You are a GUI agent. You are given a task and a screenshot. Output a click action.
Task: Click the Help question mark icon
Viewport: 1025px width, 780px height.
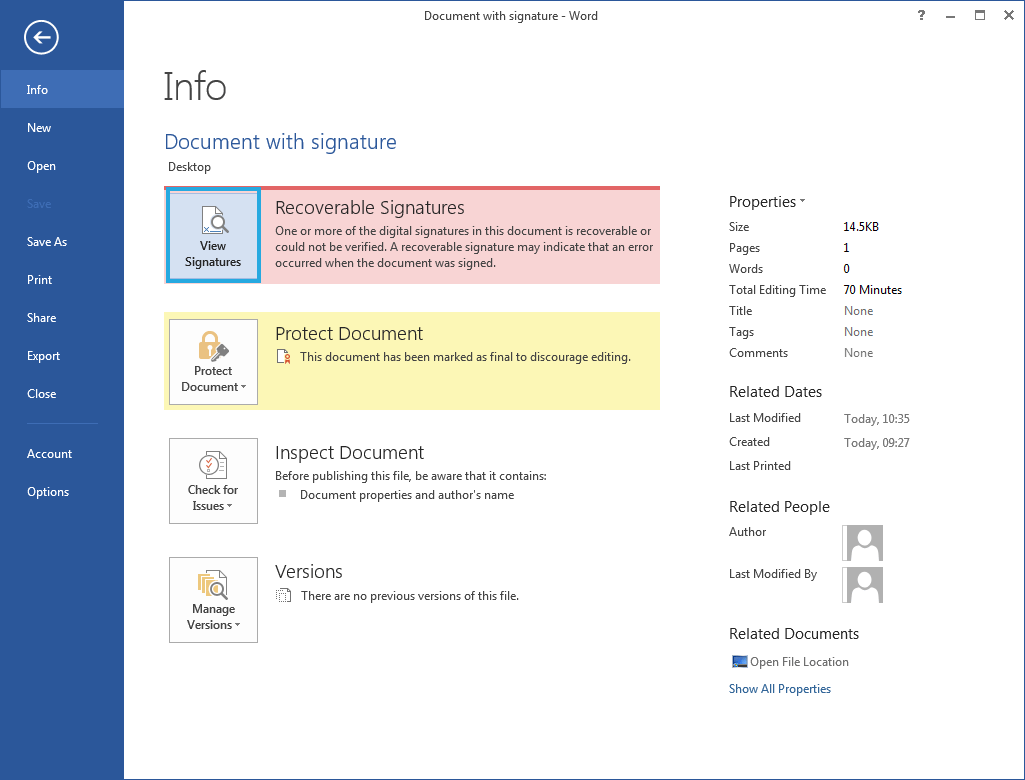(921, 15)
